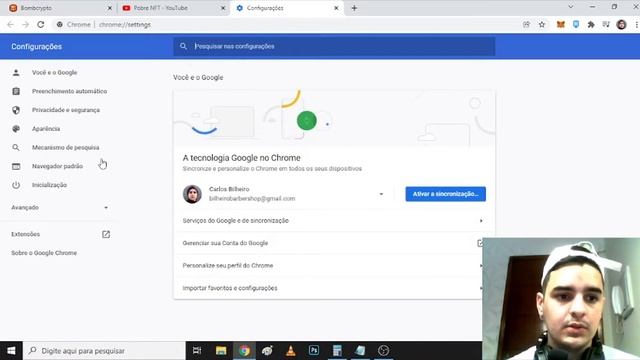The image size is (640, 360).
Task: Click the Windows taskbar search box
Action: click(x=104, y=351)
